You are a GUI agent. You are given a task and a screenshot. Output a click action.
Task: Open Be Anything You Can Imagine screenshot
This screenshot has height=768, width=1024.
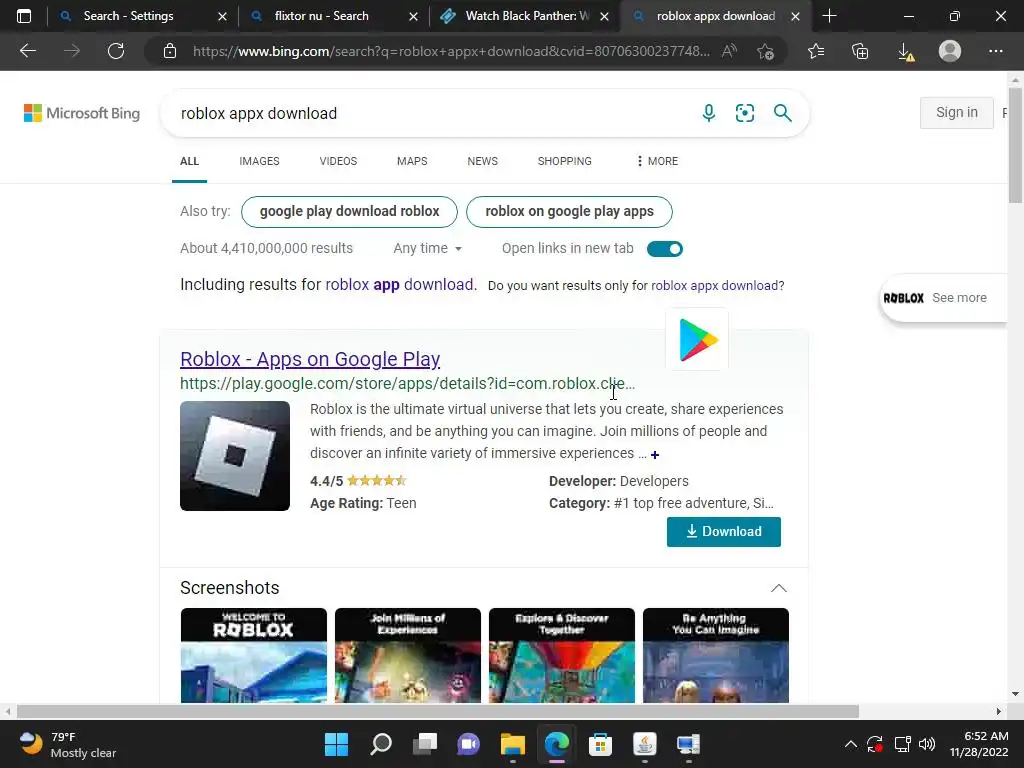pyautogui.click(x=716, y=655)
